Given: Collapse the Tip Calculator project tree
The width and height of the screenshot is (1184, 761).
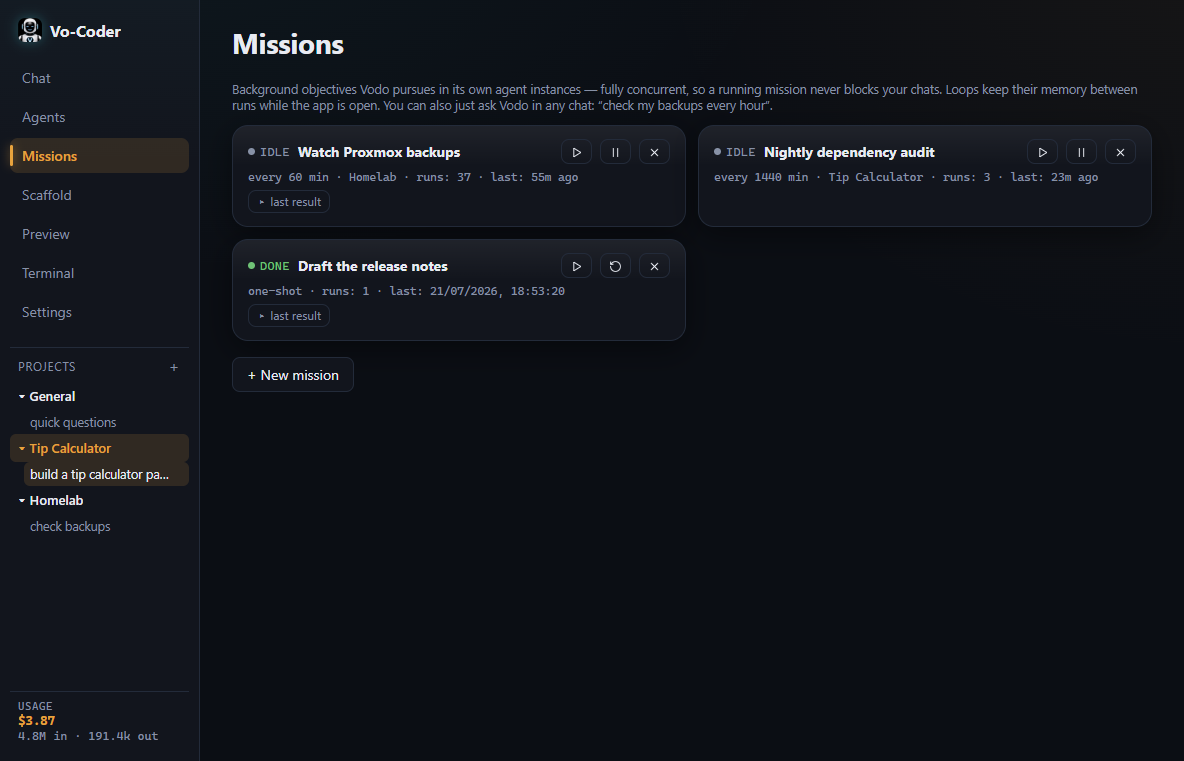Looking at the screenshot, I should (x=22, y=449).
